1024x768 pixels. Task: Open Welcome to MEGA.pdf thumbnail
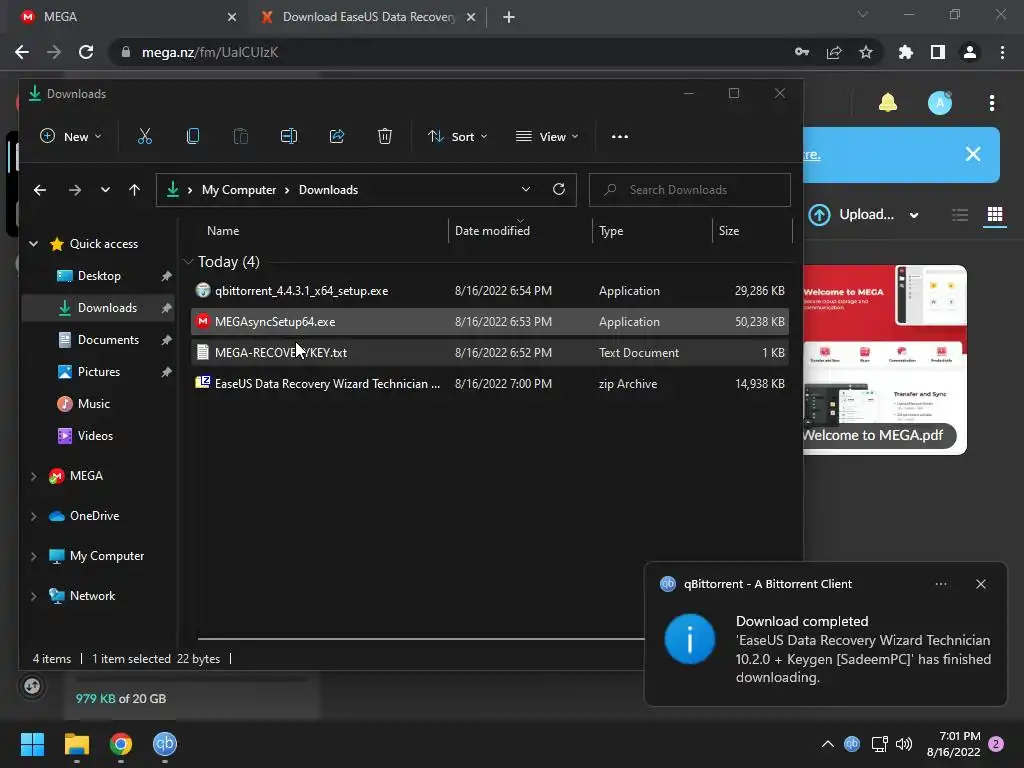[885, 360]
